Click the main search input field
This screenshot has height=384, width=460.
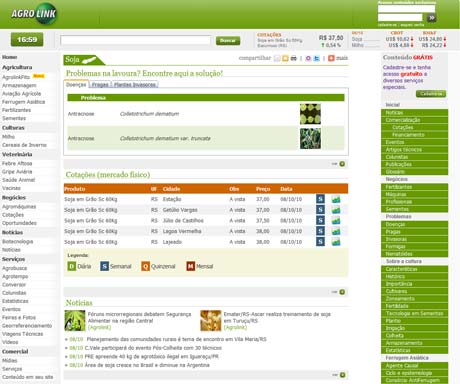coord(135,40)
